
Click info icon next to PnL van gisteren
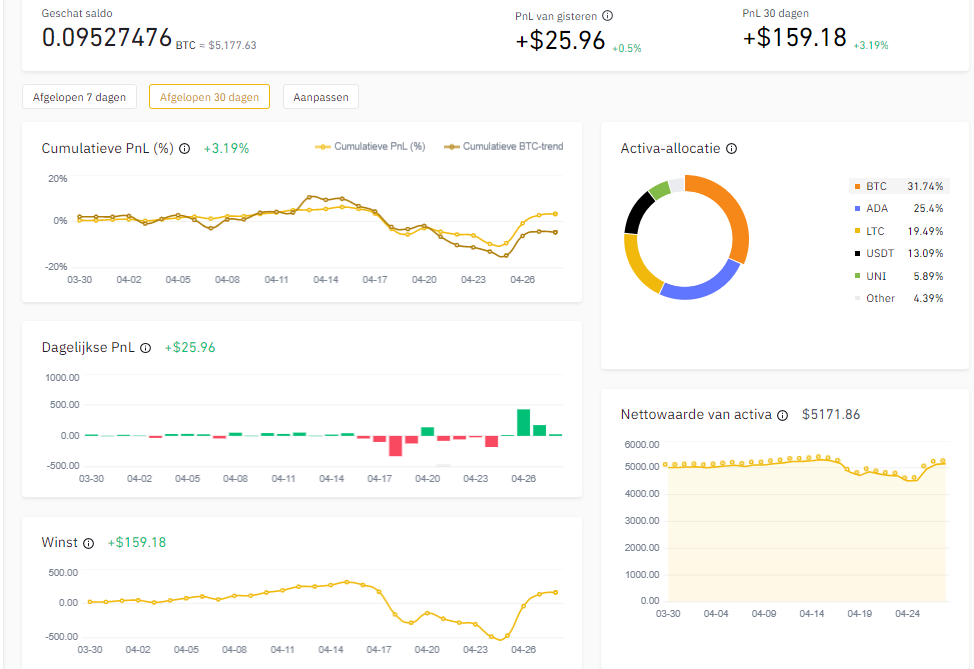pyautogui.click(x=608, y=16)
